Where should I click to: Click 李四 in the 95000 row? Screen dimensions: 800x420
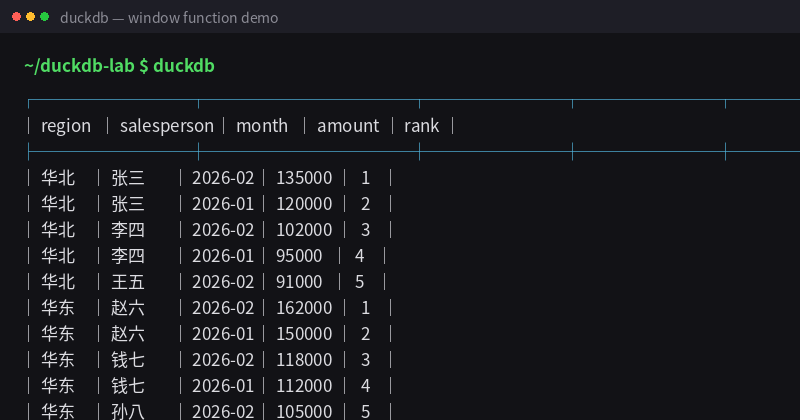pyautogui.click(x=128, y=256)
